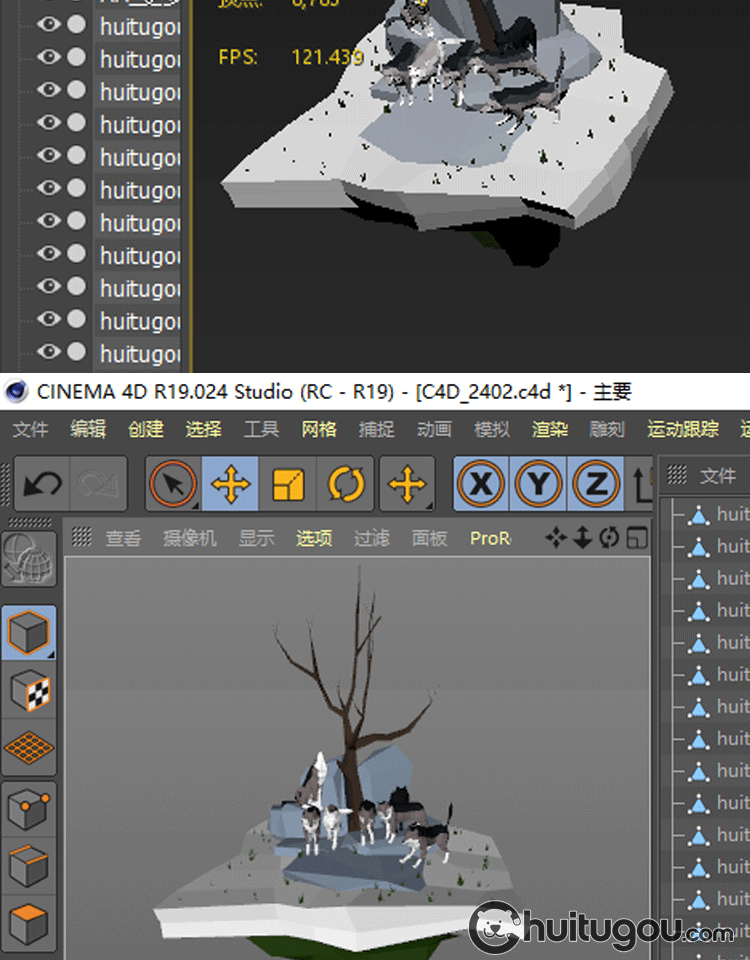Image resolution: width=750 pixels, height=960 pixels.
Task: Open the 显示 viewport menu
Action: coord(256,538)
